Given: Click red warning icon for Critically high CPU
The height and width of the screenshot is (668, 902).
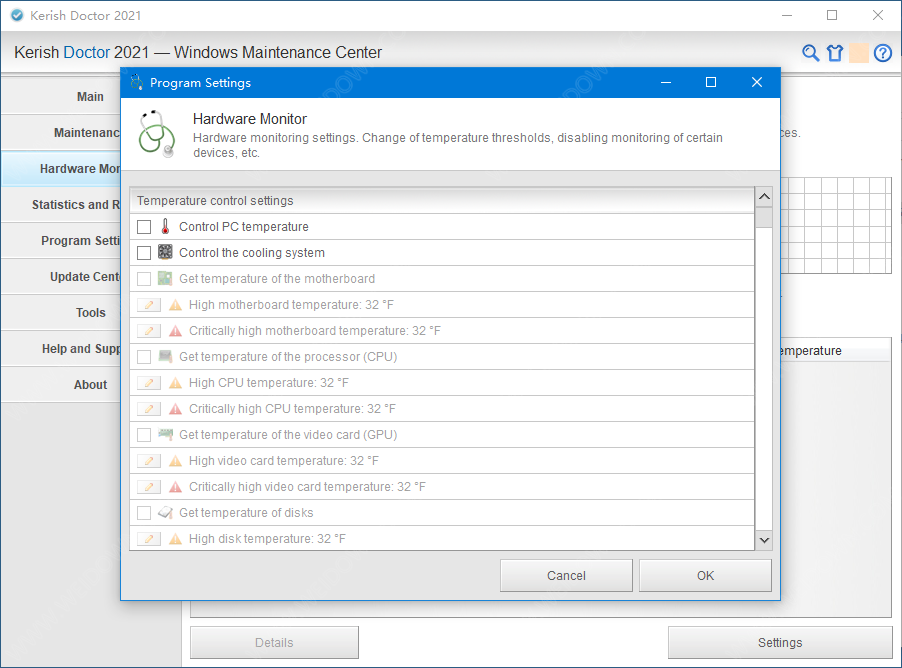Looking at the screenshot, I should 175,409.
